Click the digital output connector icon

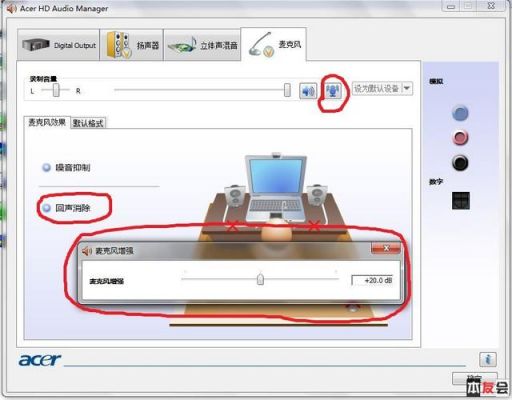pos(461,200)
